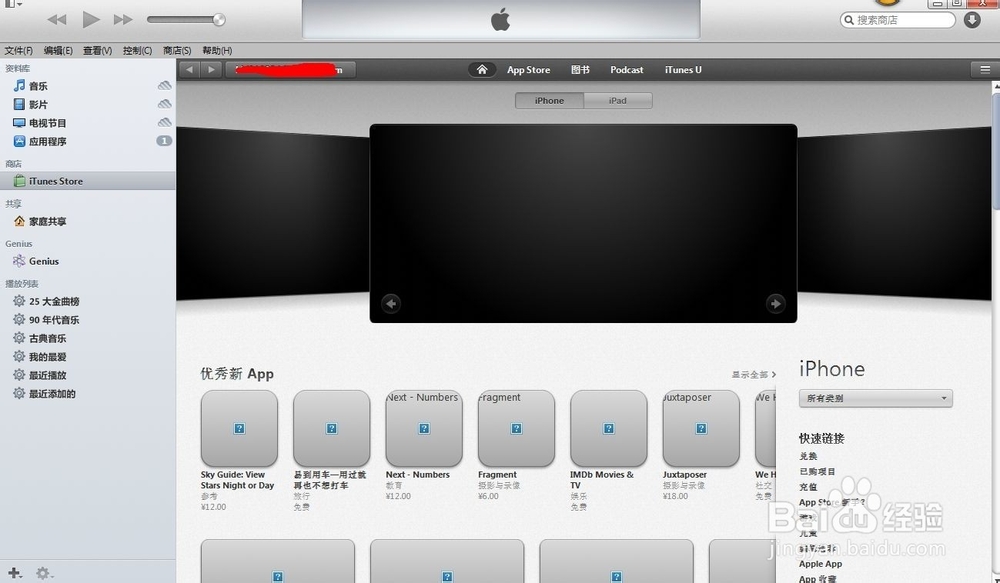Click the cloud icon beside 影片
The height and width of the screenshot is (583, 1000).
165,104
